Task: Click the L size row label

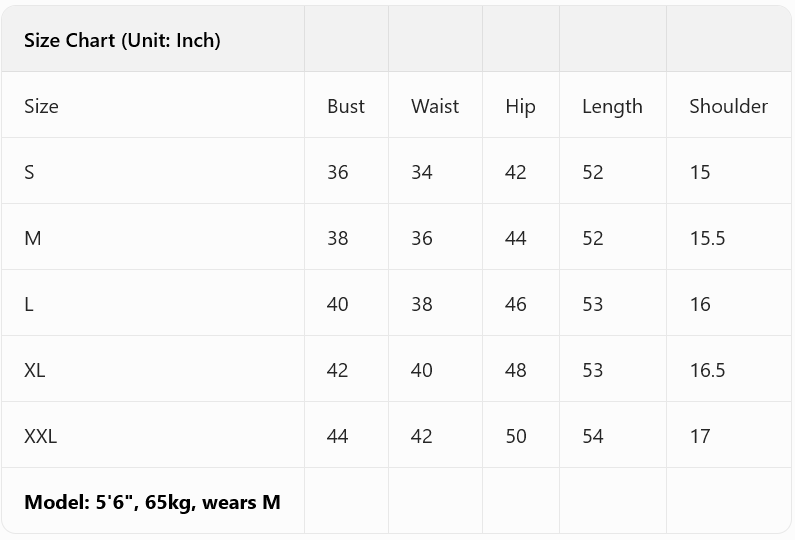Action: 29,304
